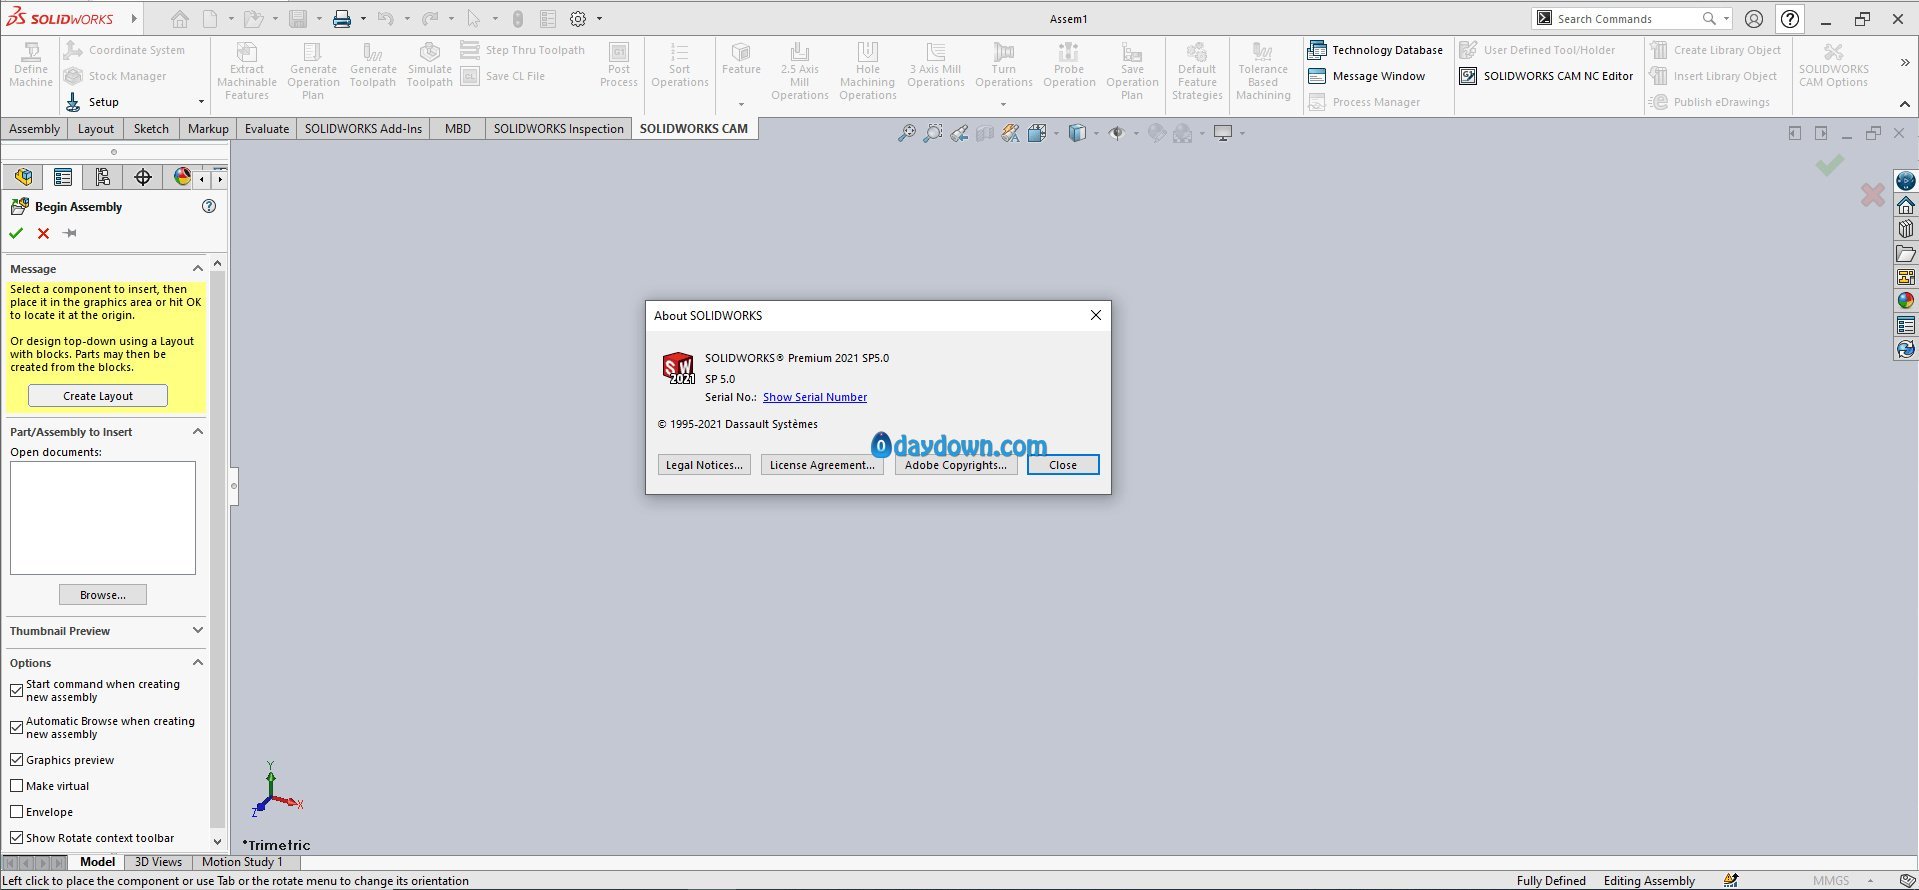The width and height of the screenshot is (1919, 890).
Task: Click the Close button in About SOLIDWORKS
Action: (1063, 465)
